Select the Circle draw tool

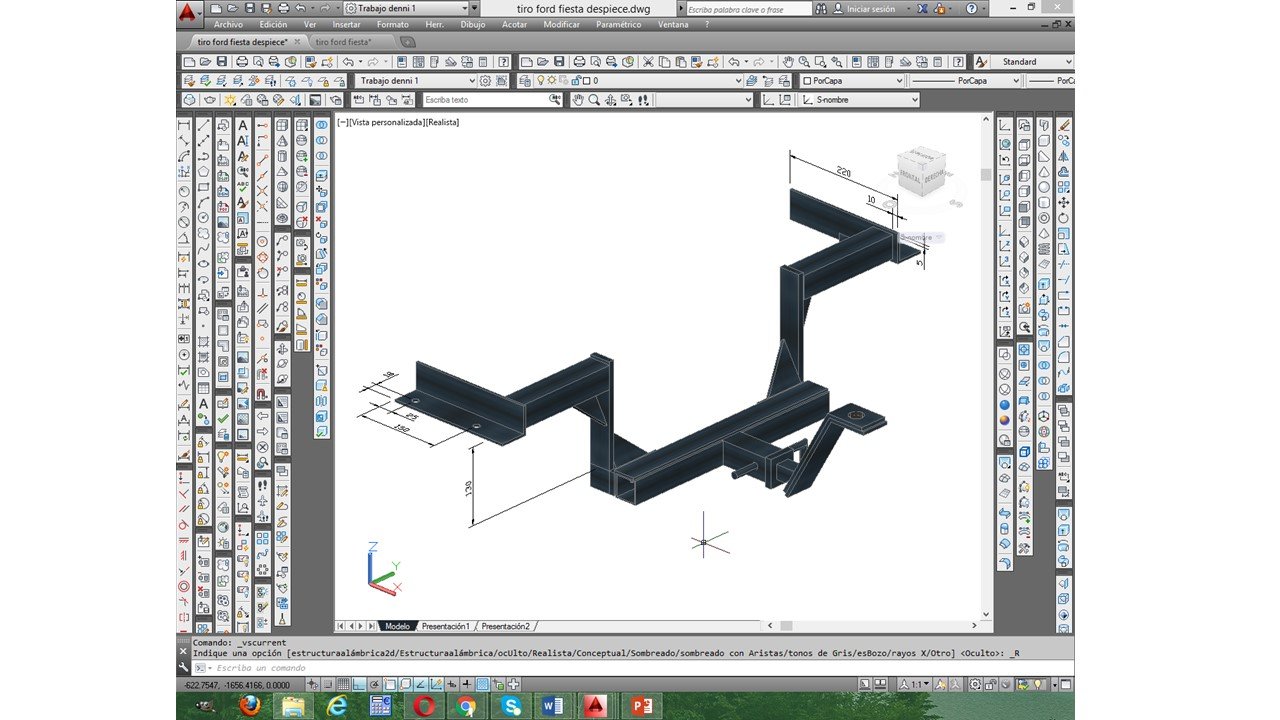(203, 217)
